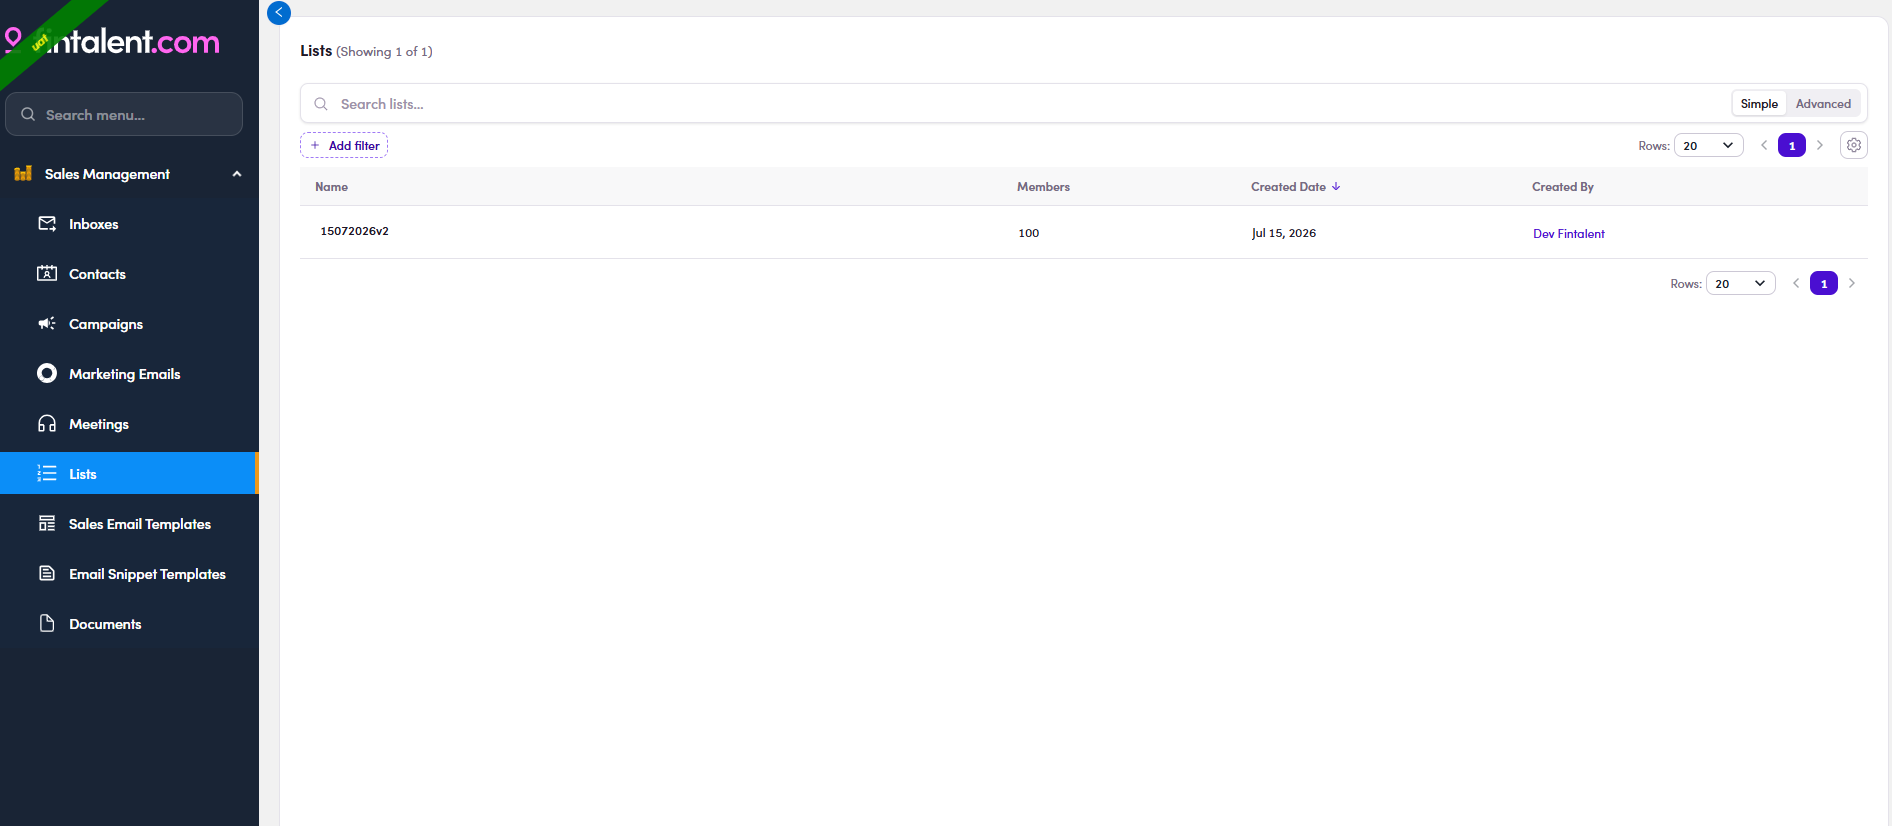Collapse the sidebar with the blue arrow button
The image size is (1892, 826).
[x=279, y=13]
